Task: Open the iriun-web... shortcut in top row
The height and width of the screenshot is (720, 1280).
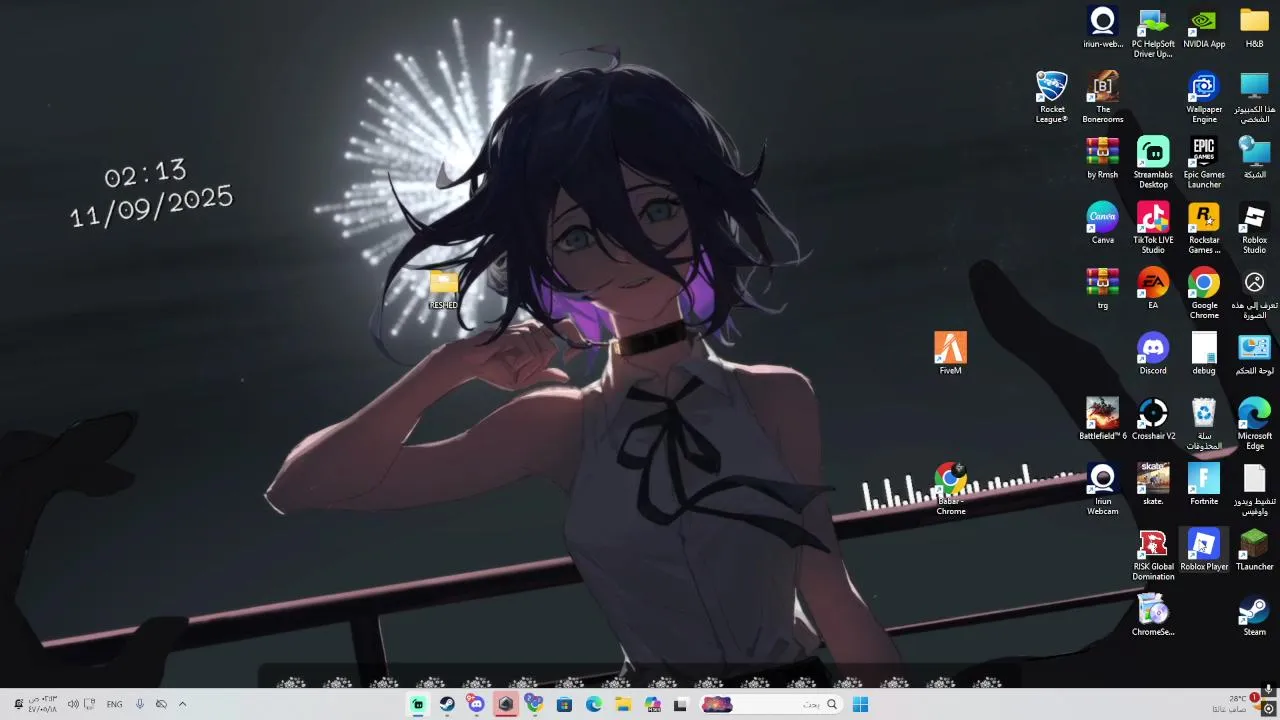Action: [x=1103, y=28]
